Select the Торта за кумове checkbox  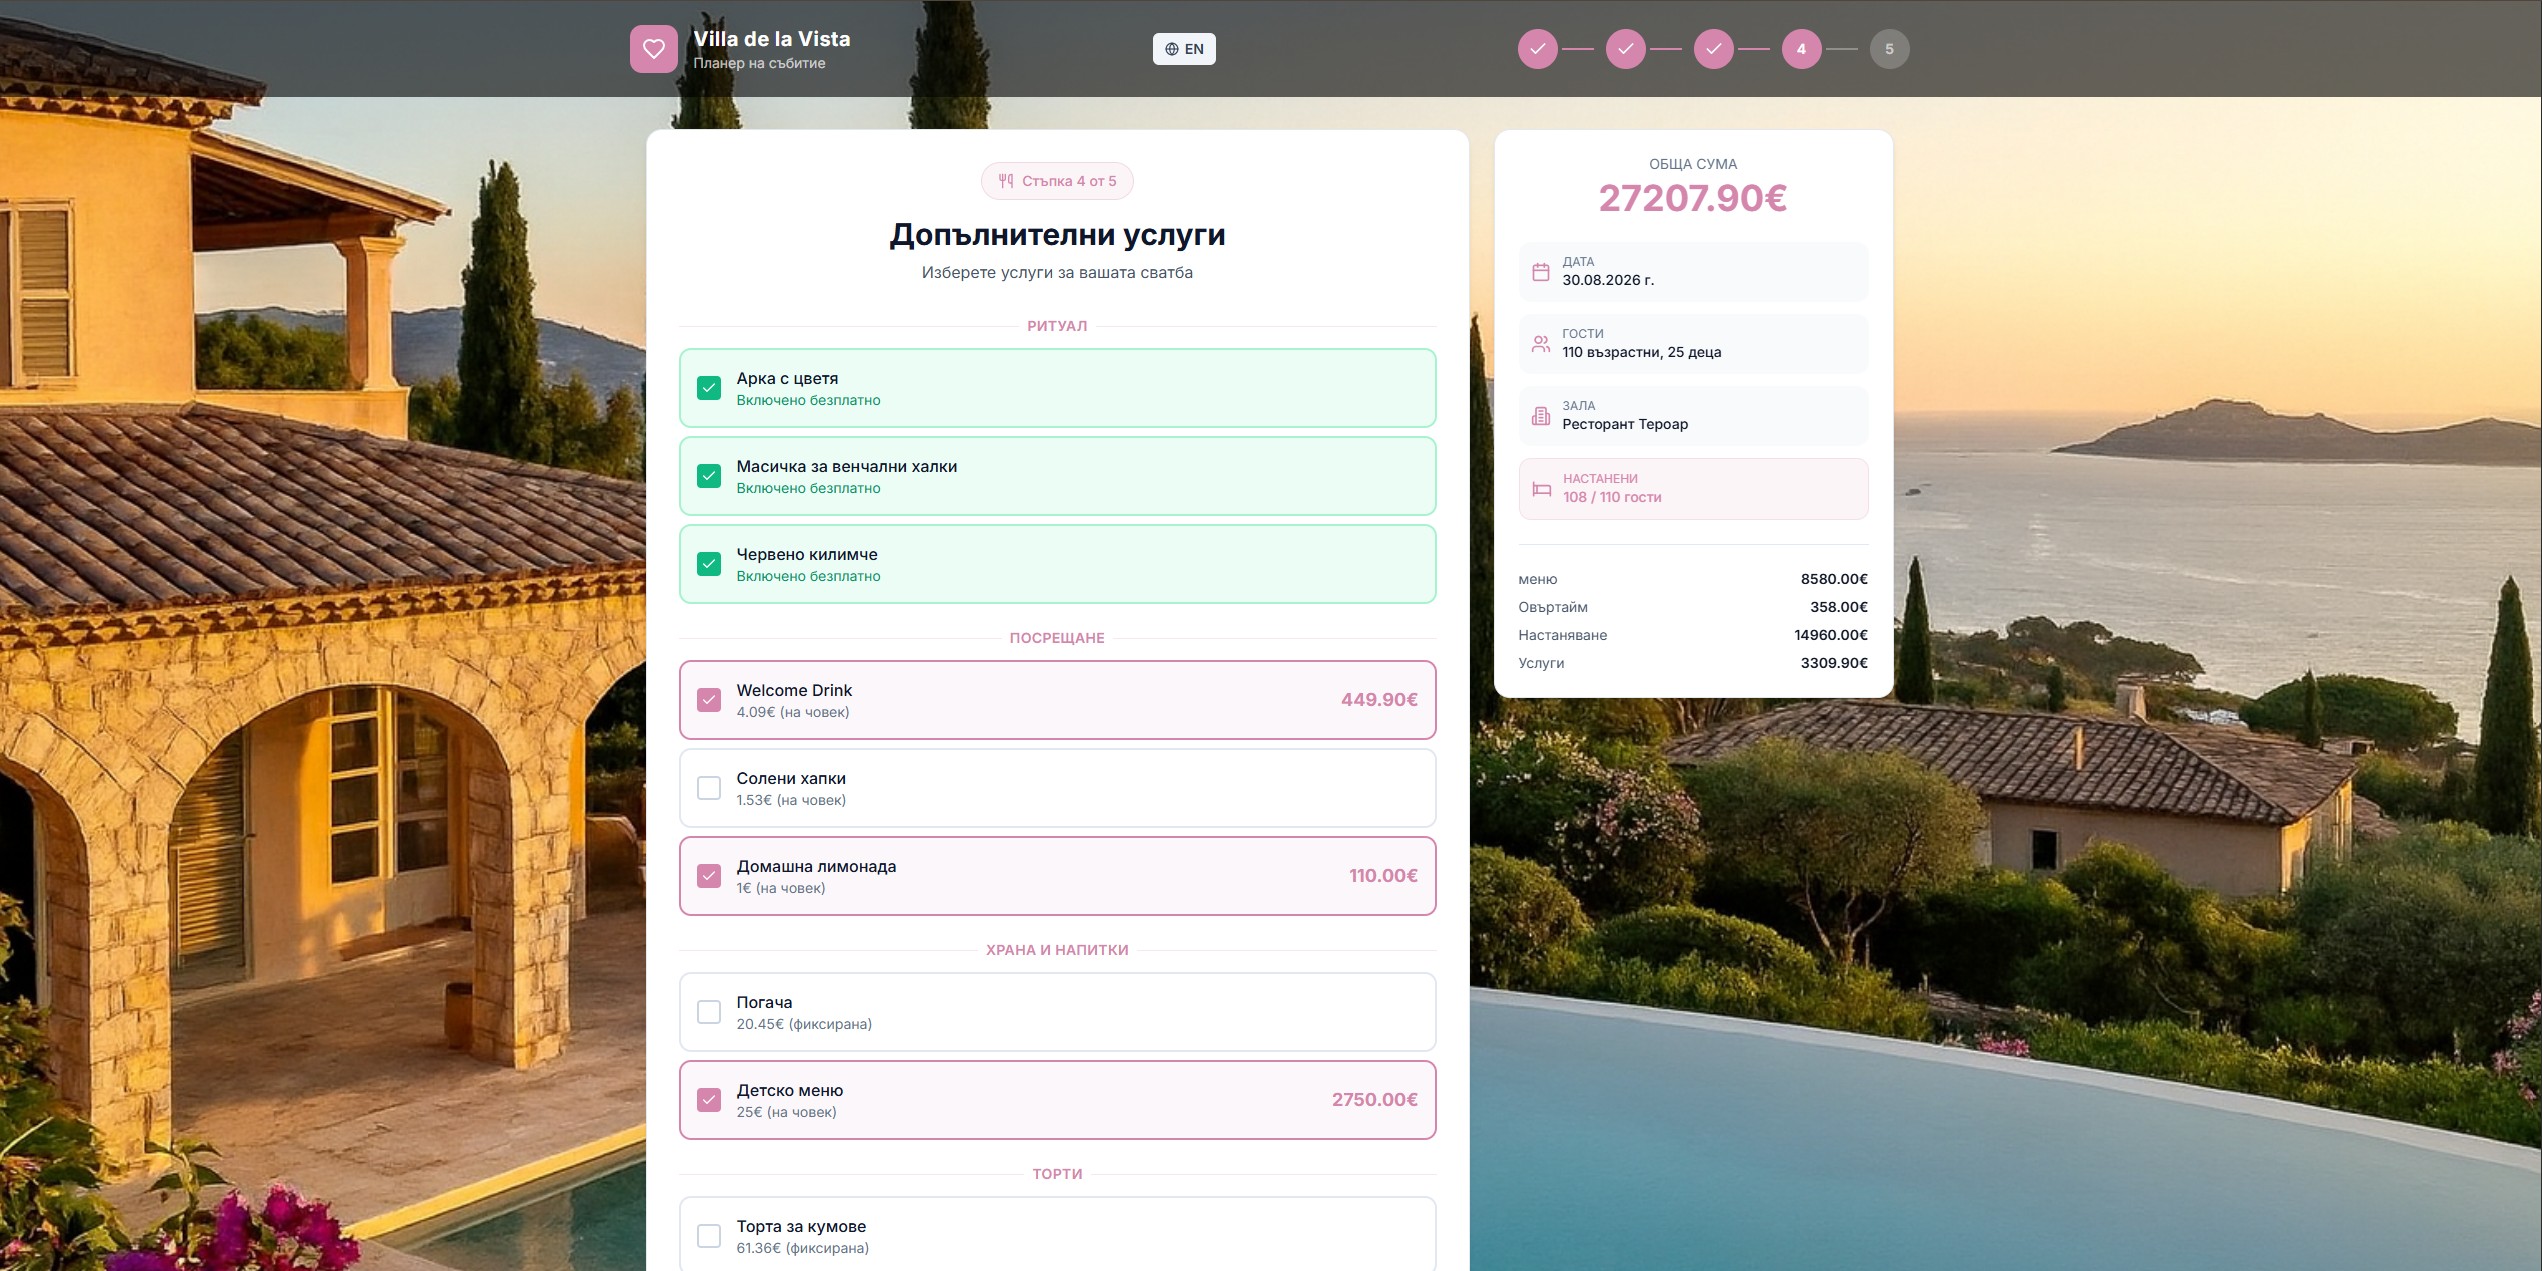pos(709,1236)
